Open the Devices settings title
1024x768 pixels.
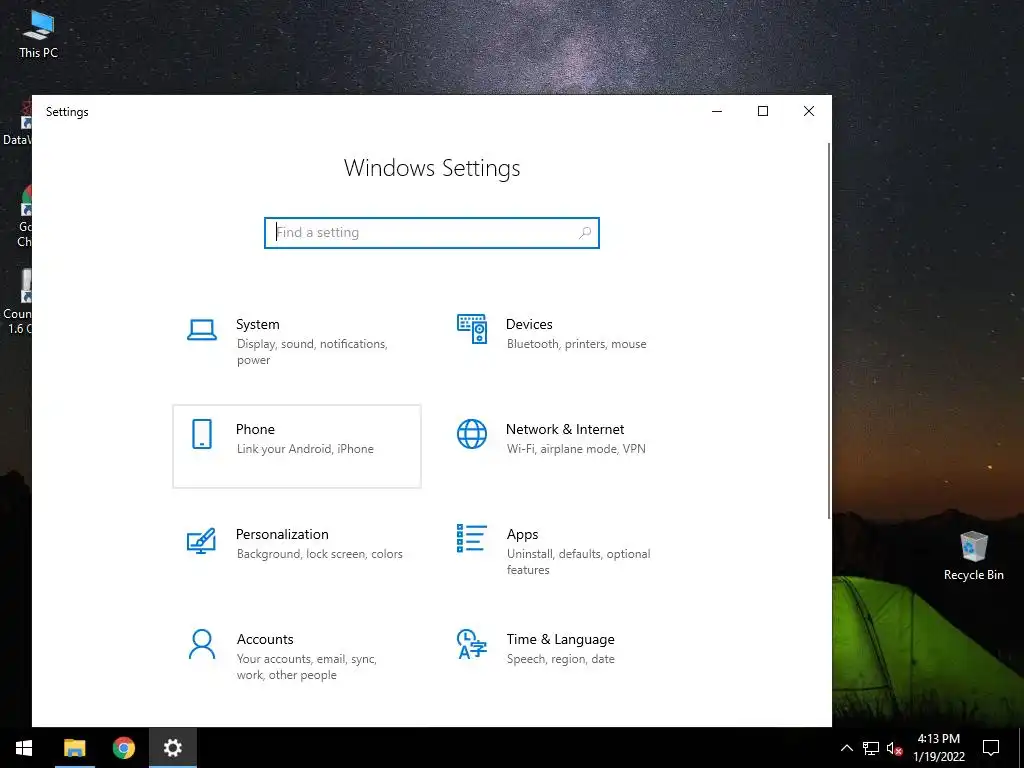pyautogui.click(x=529, y=325)
